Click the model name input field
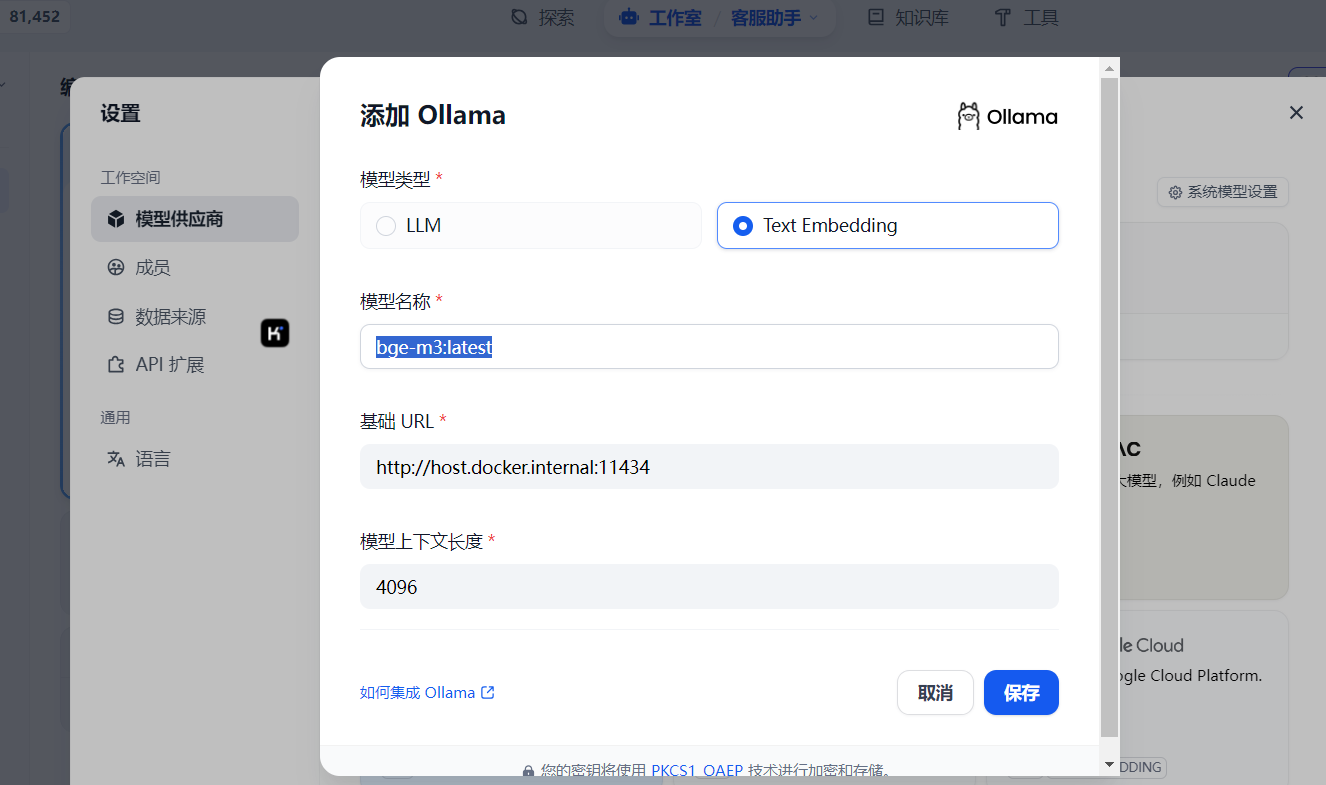The width and height of the screenshot is (1326, 785). (709, 346)
